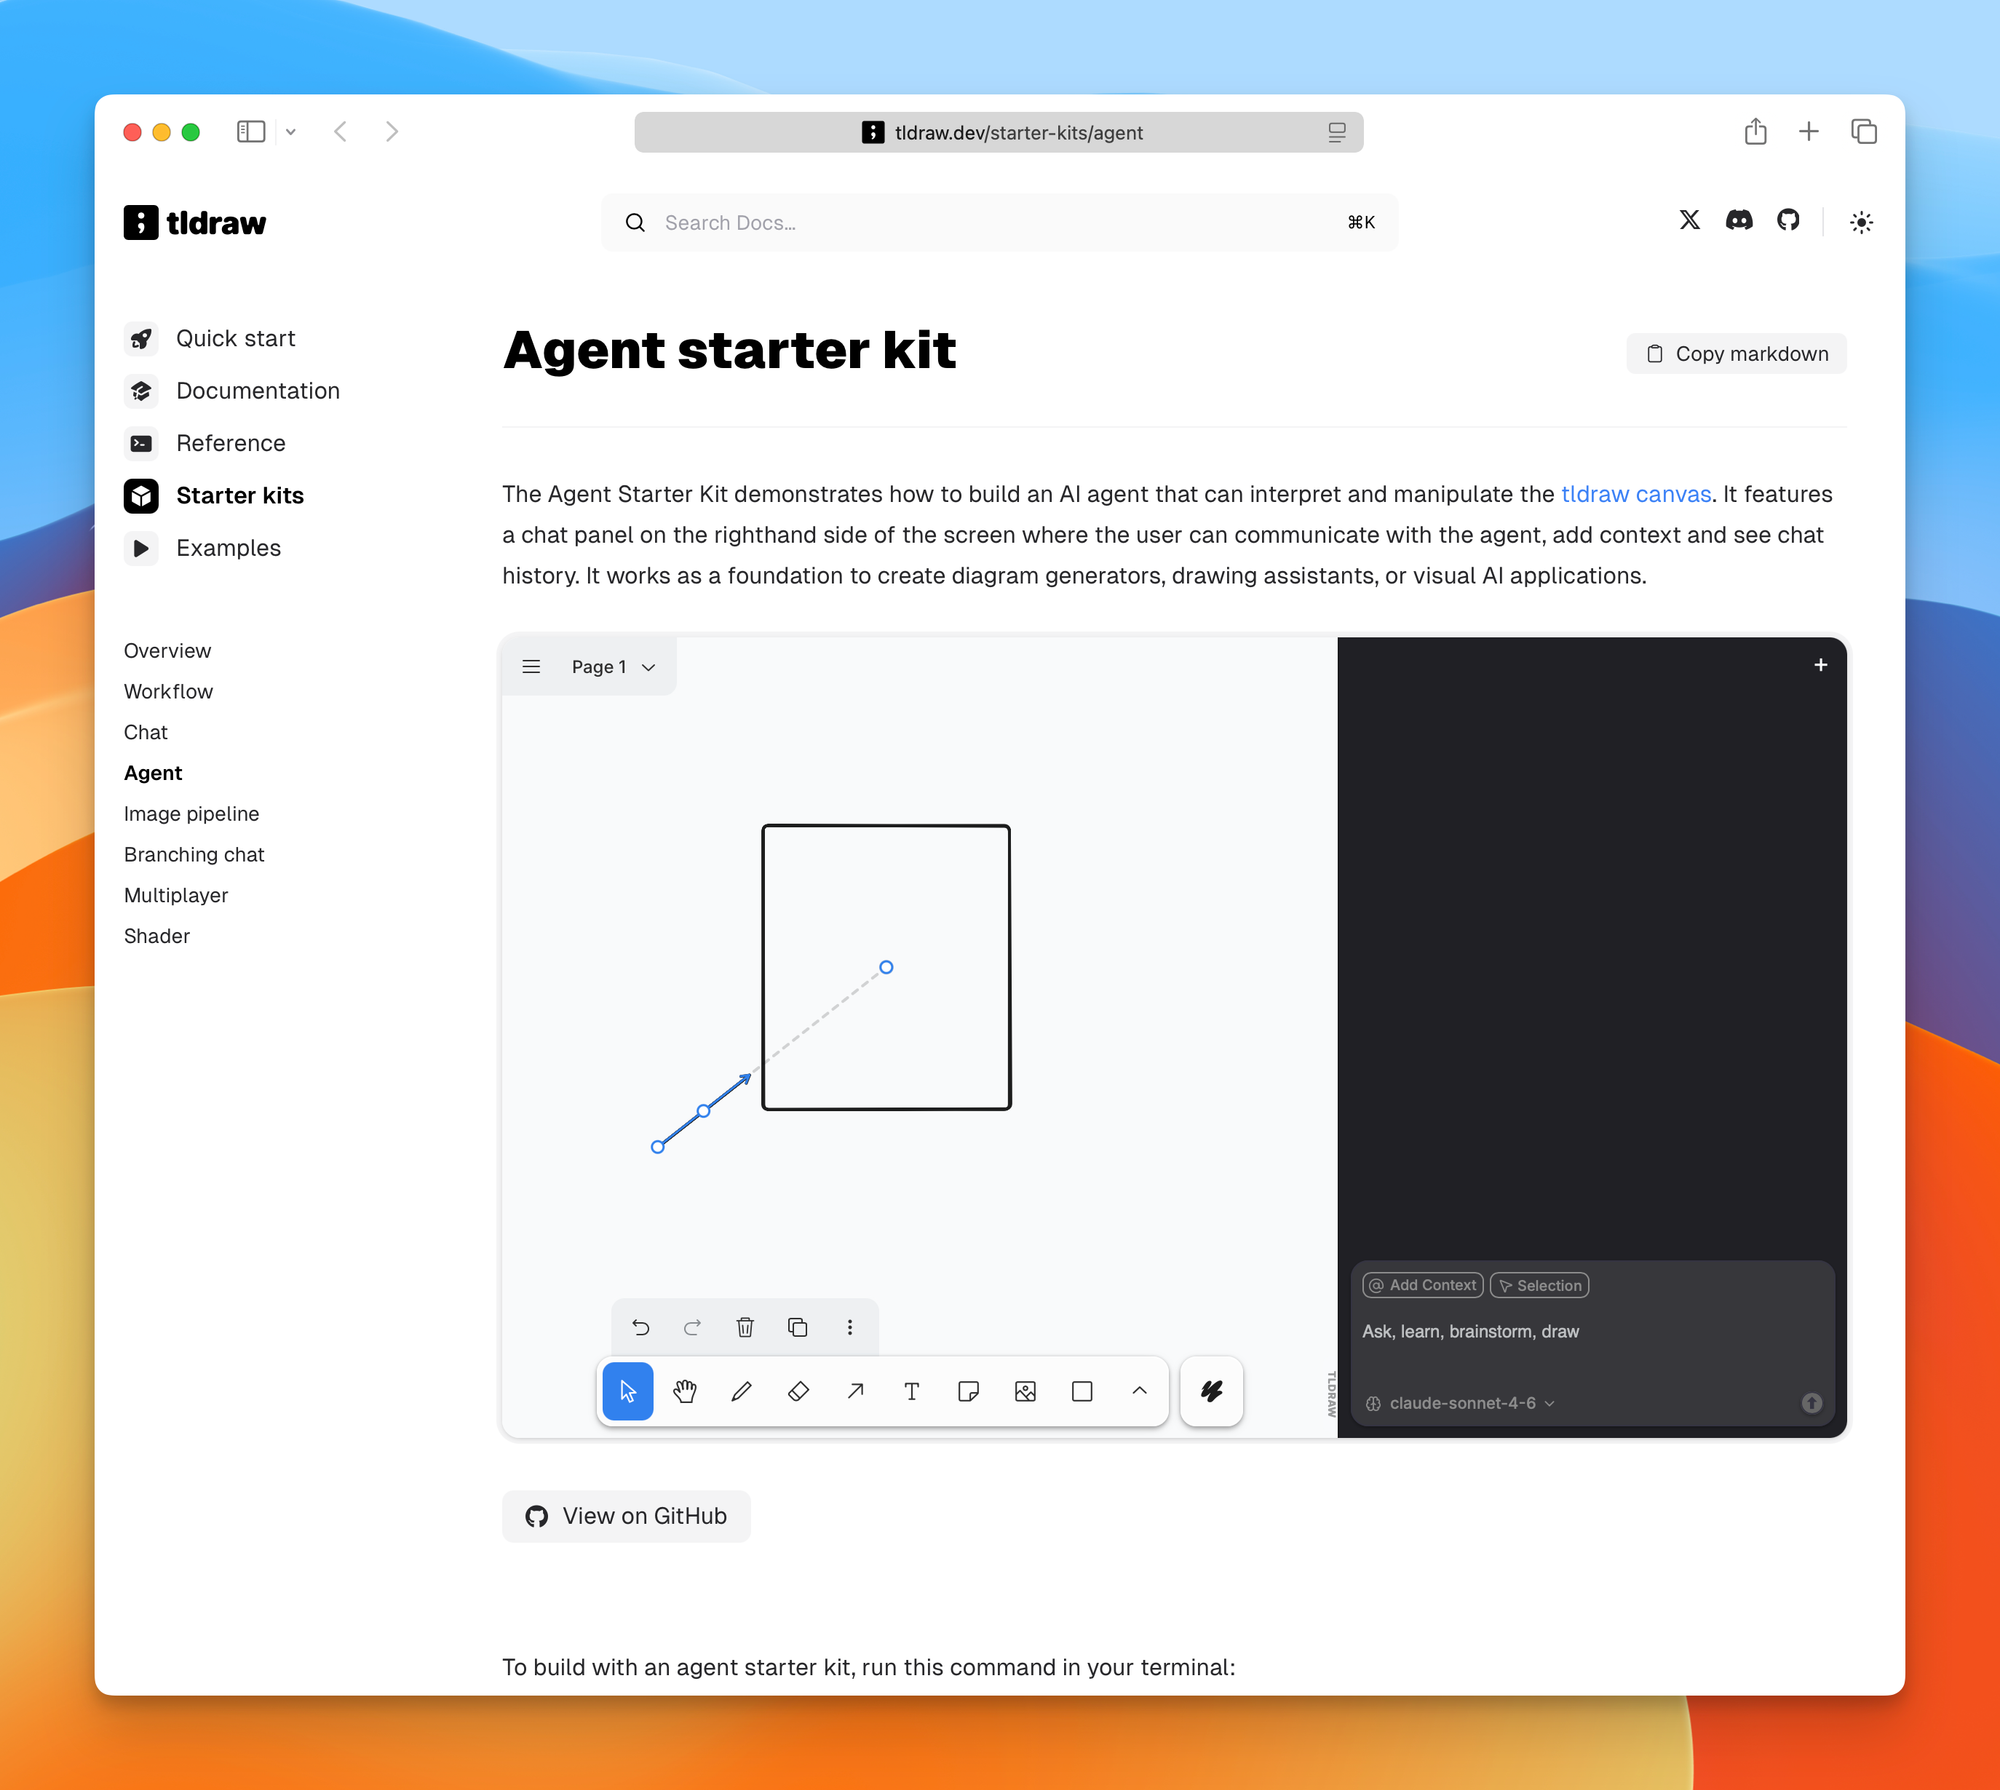
Task: Open the Page 1 dropdown
Action: pos(613,666)
